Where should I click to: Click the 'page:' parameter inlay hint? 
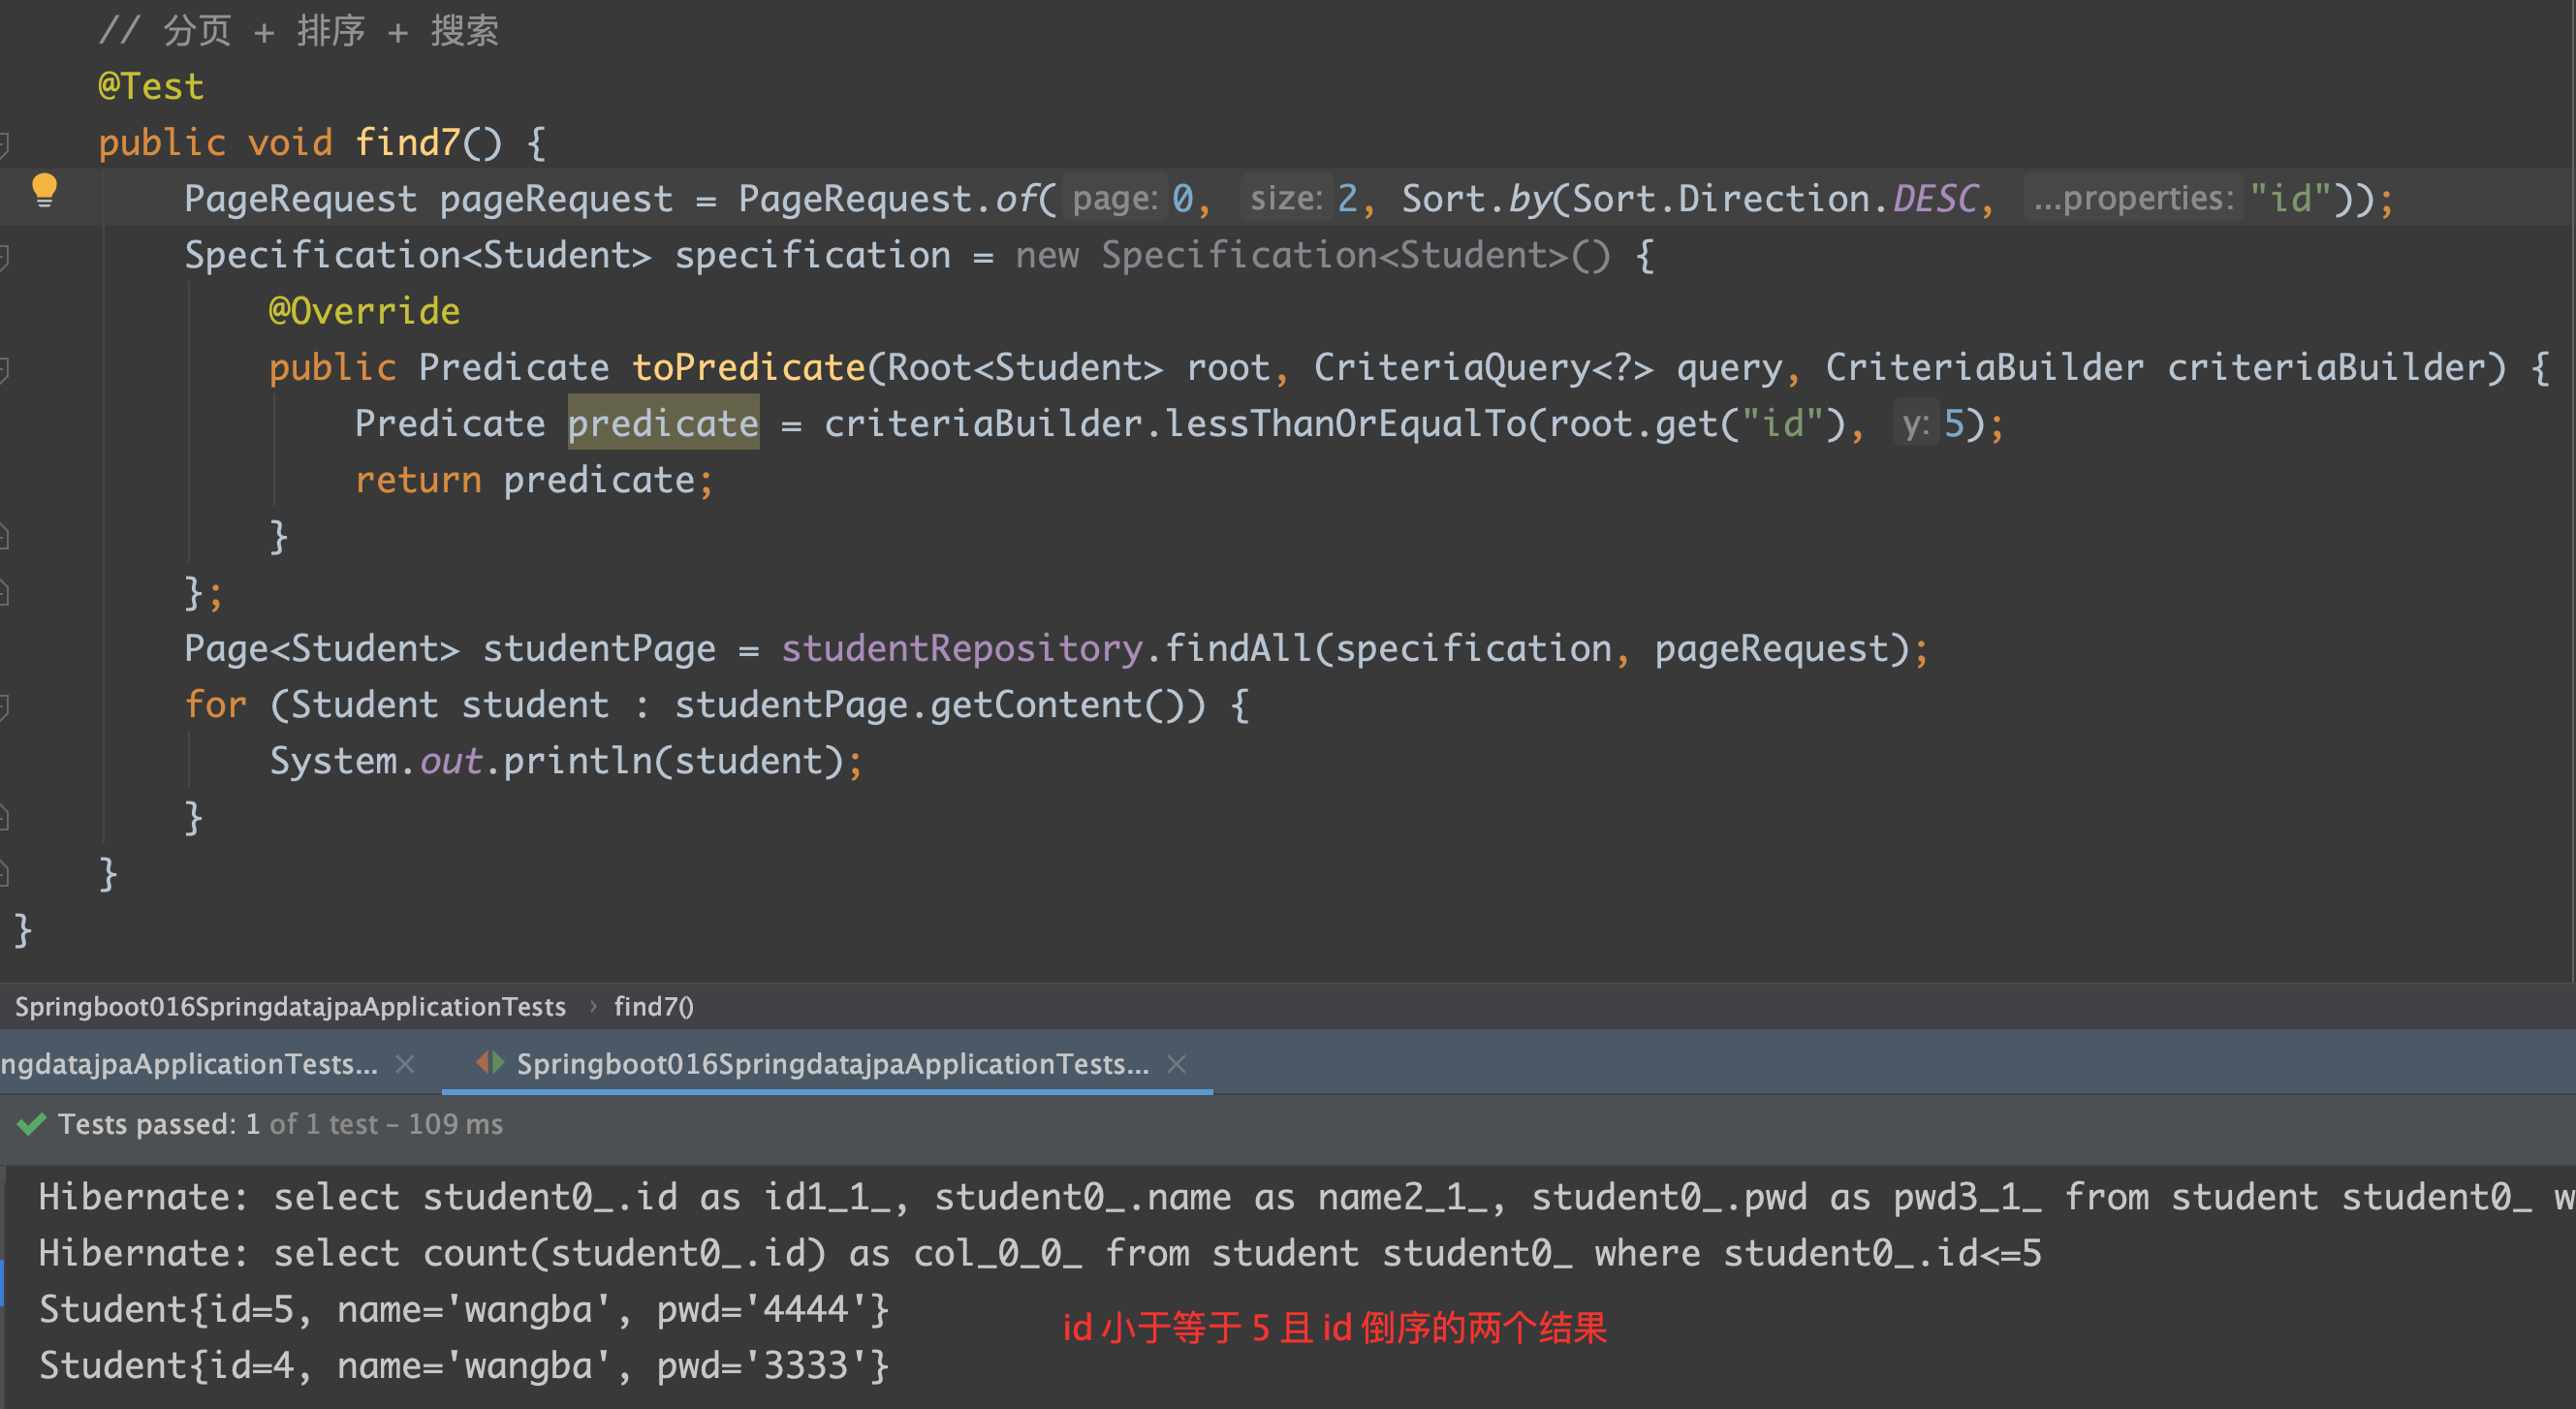click(1114, 198)
